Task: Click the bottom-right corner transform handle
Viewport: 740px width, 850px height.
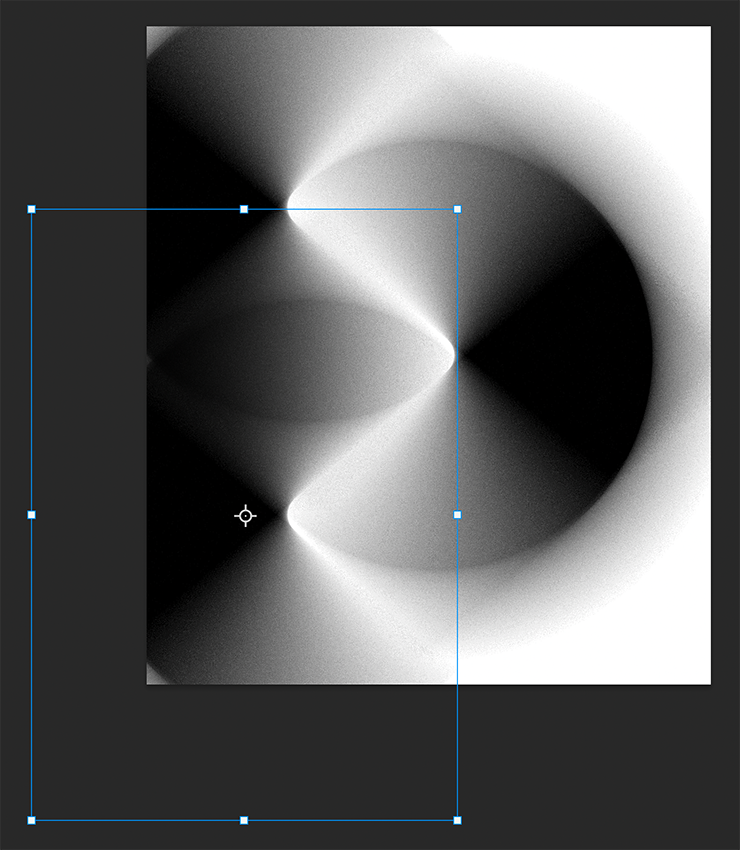Action: (457, 820)
